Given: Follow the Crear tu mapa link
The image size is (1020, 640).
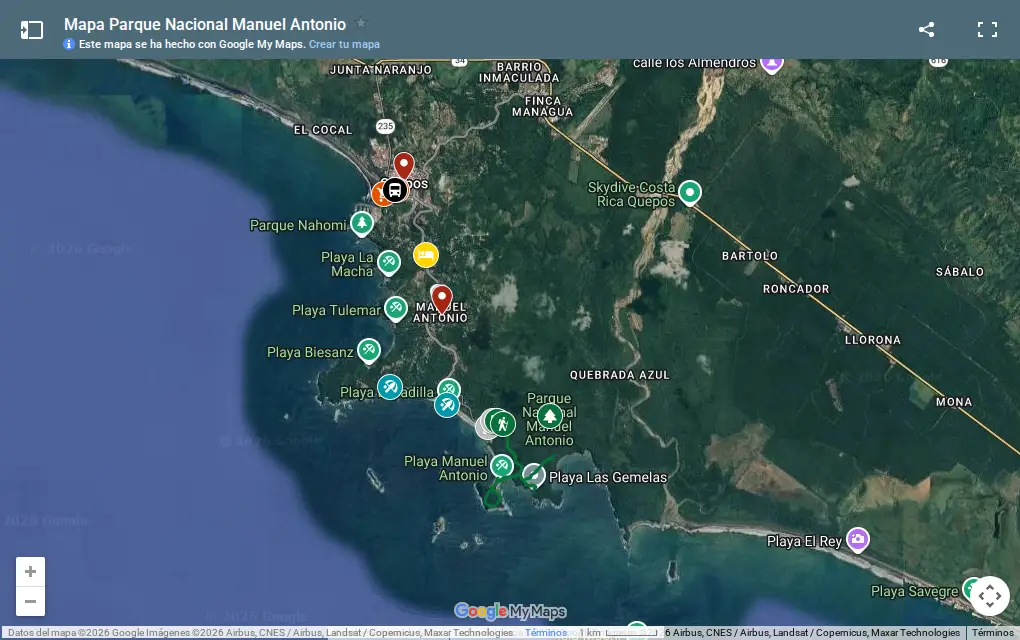Looking at the screenshot, I should [x=344, y=44].
